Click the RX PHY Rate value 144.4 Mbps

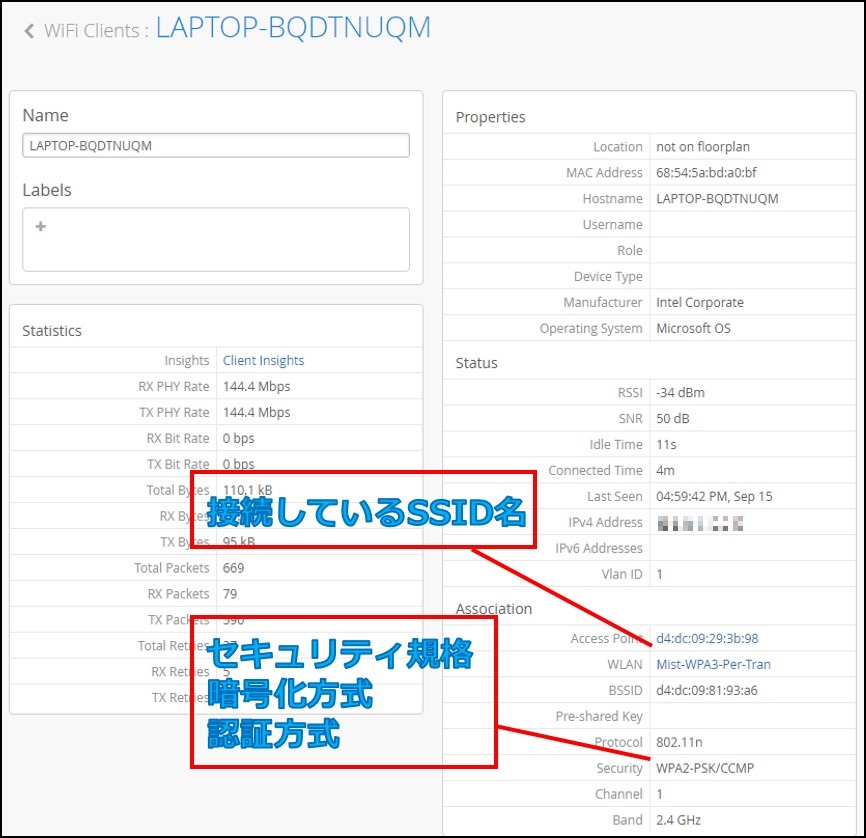tap(256, 387)
